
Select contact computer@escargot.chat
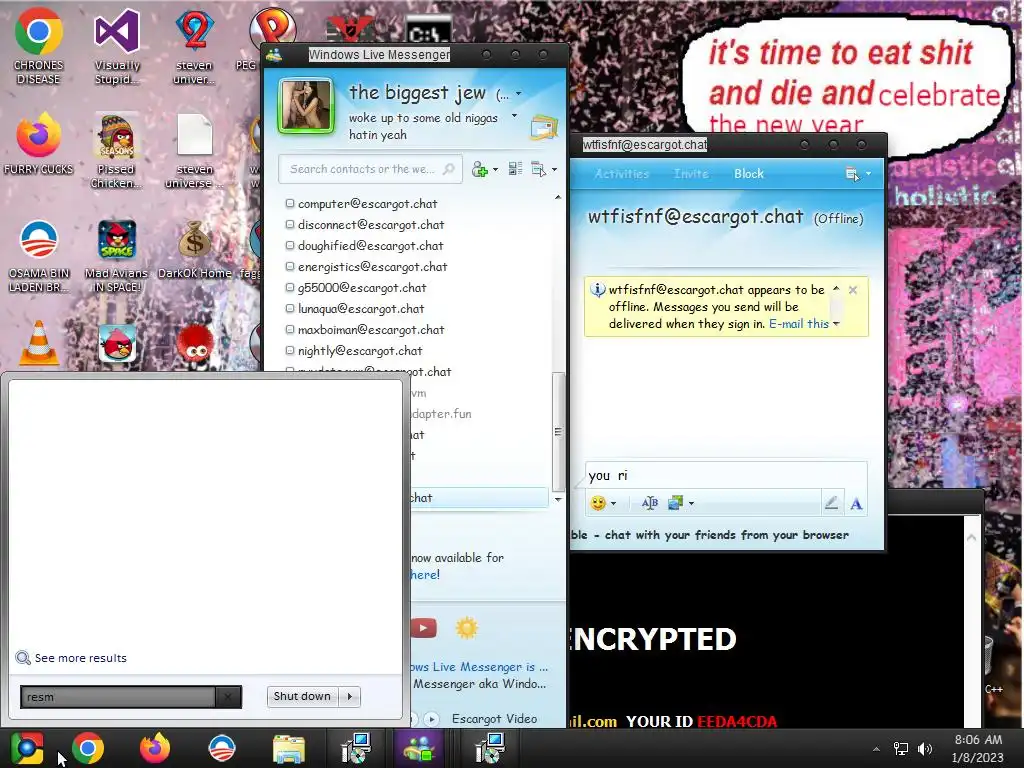coord(368,204)
